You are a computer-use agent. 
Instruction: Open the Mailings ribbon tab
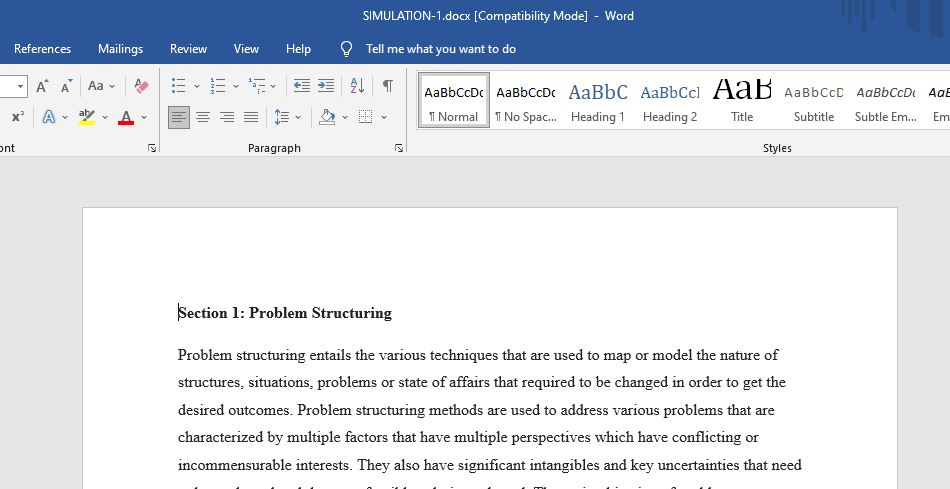click(x=121, y=49)
